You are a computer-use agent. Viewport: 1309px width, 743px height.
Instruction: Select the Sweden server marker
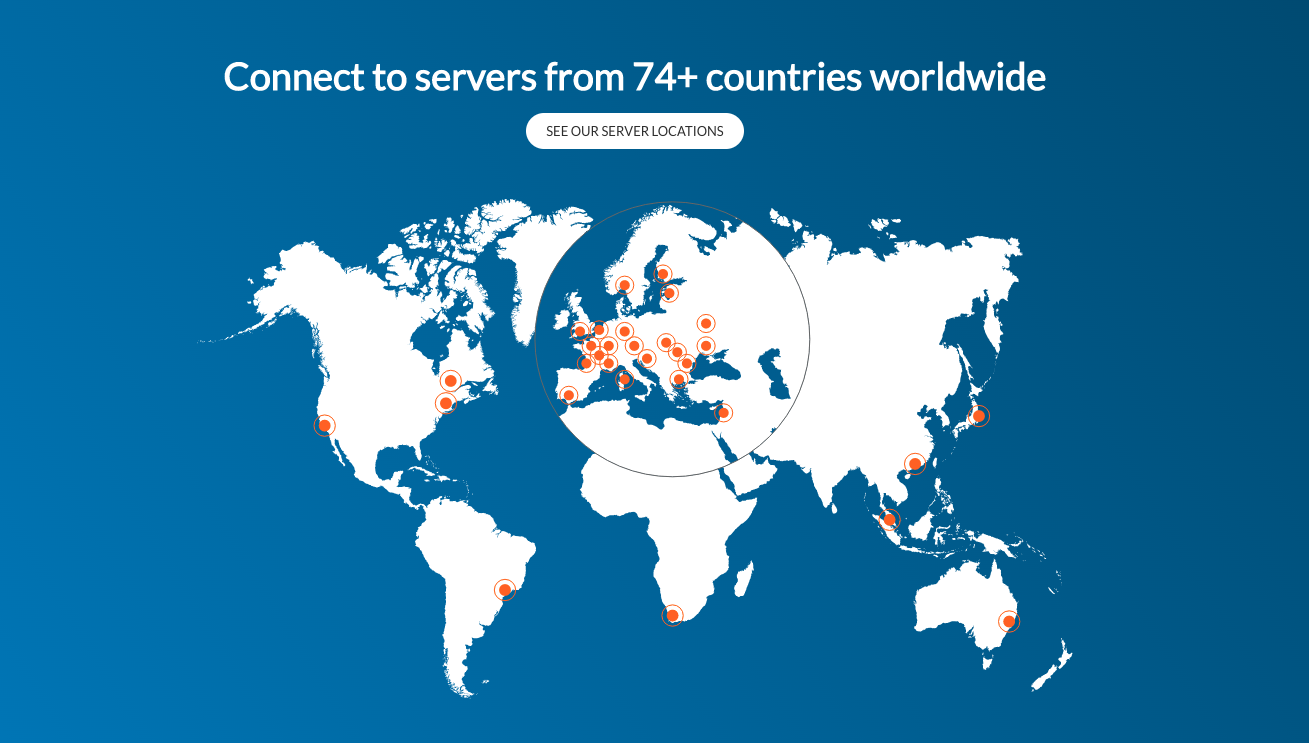point(662,273)
